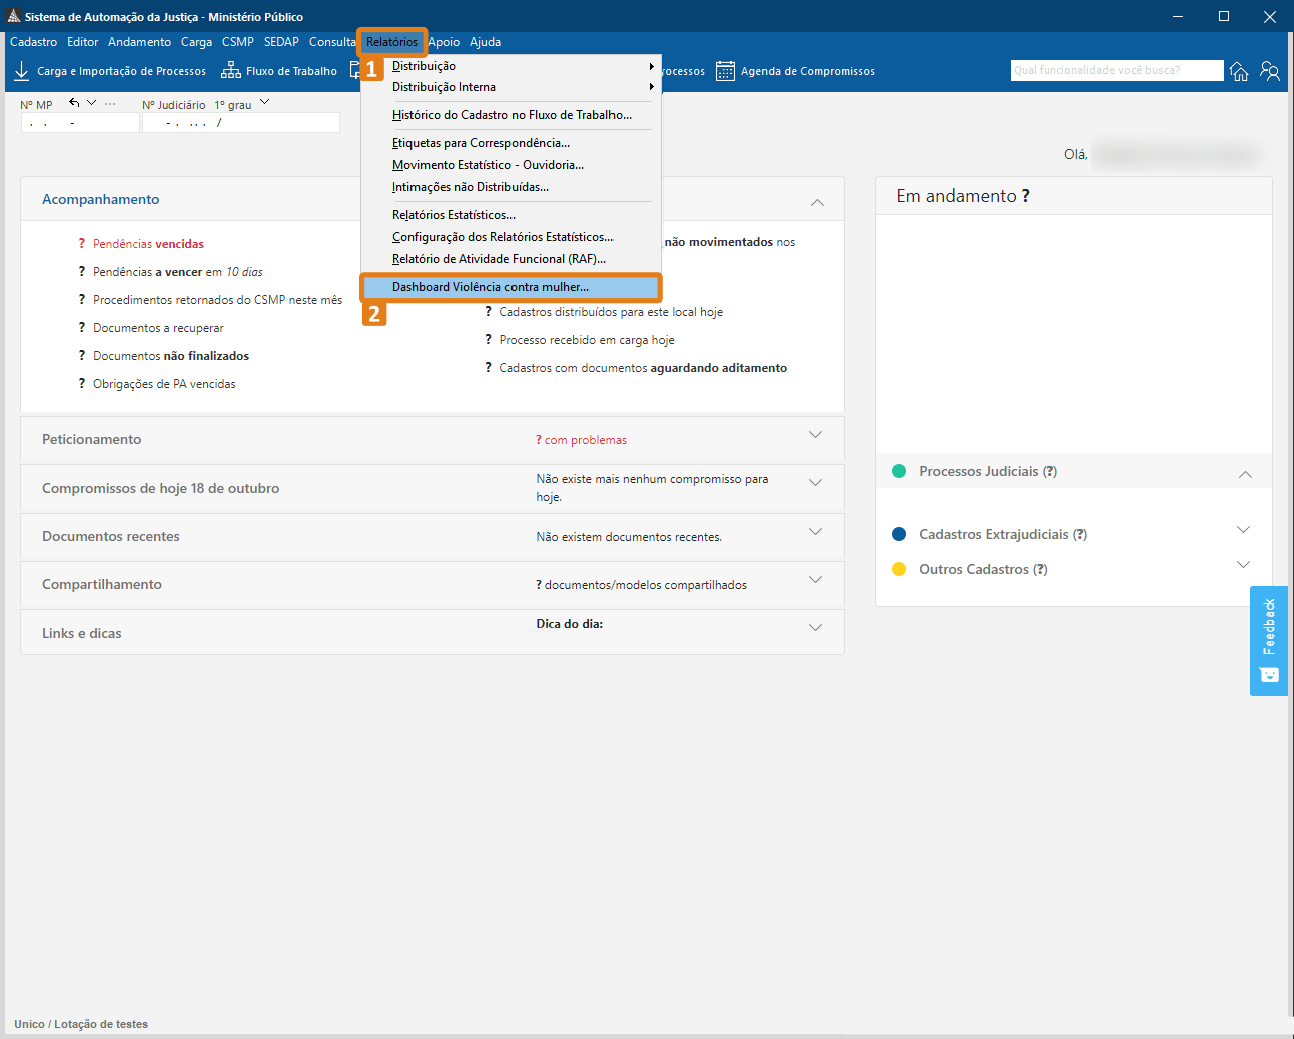Image resolution: width=1294 pixels, height=1039 pixels.
Task: Open the Apoio menu
Action: point(444,42)
